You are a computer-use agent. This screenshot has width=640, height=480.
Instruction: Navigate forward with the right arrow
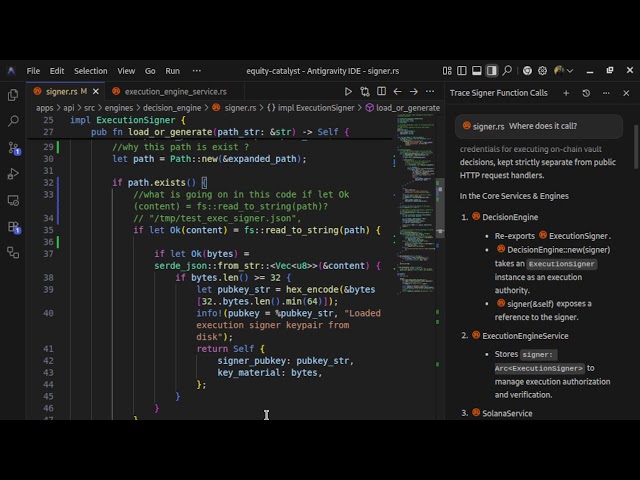pyautogui.click(x=413, y=91)
